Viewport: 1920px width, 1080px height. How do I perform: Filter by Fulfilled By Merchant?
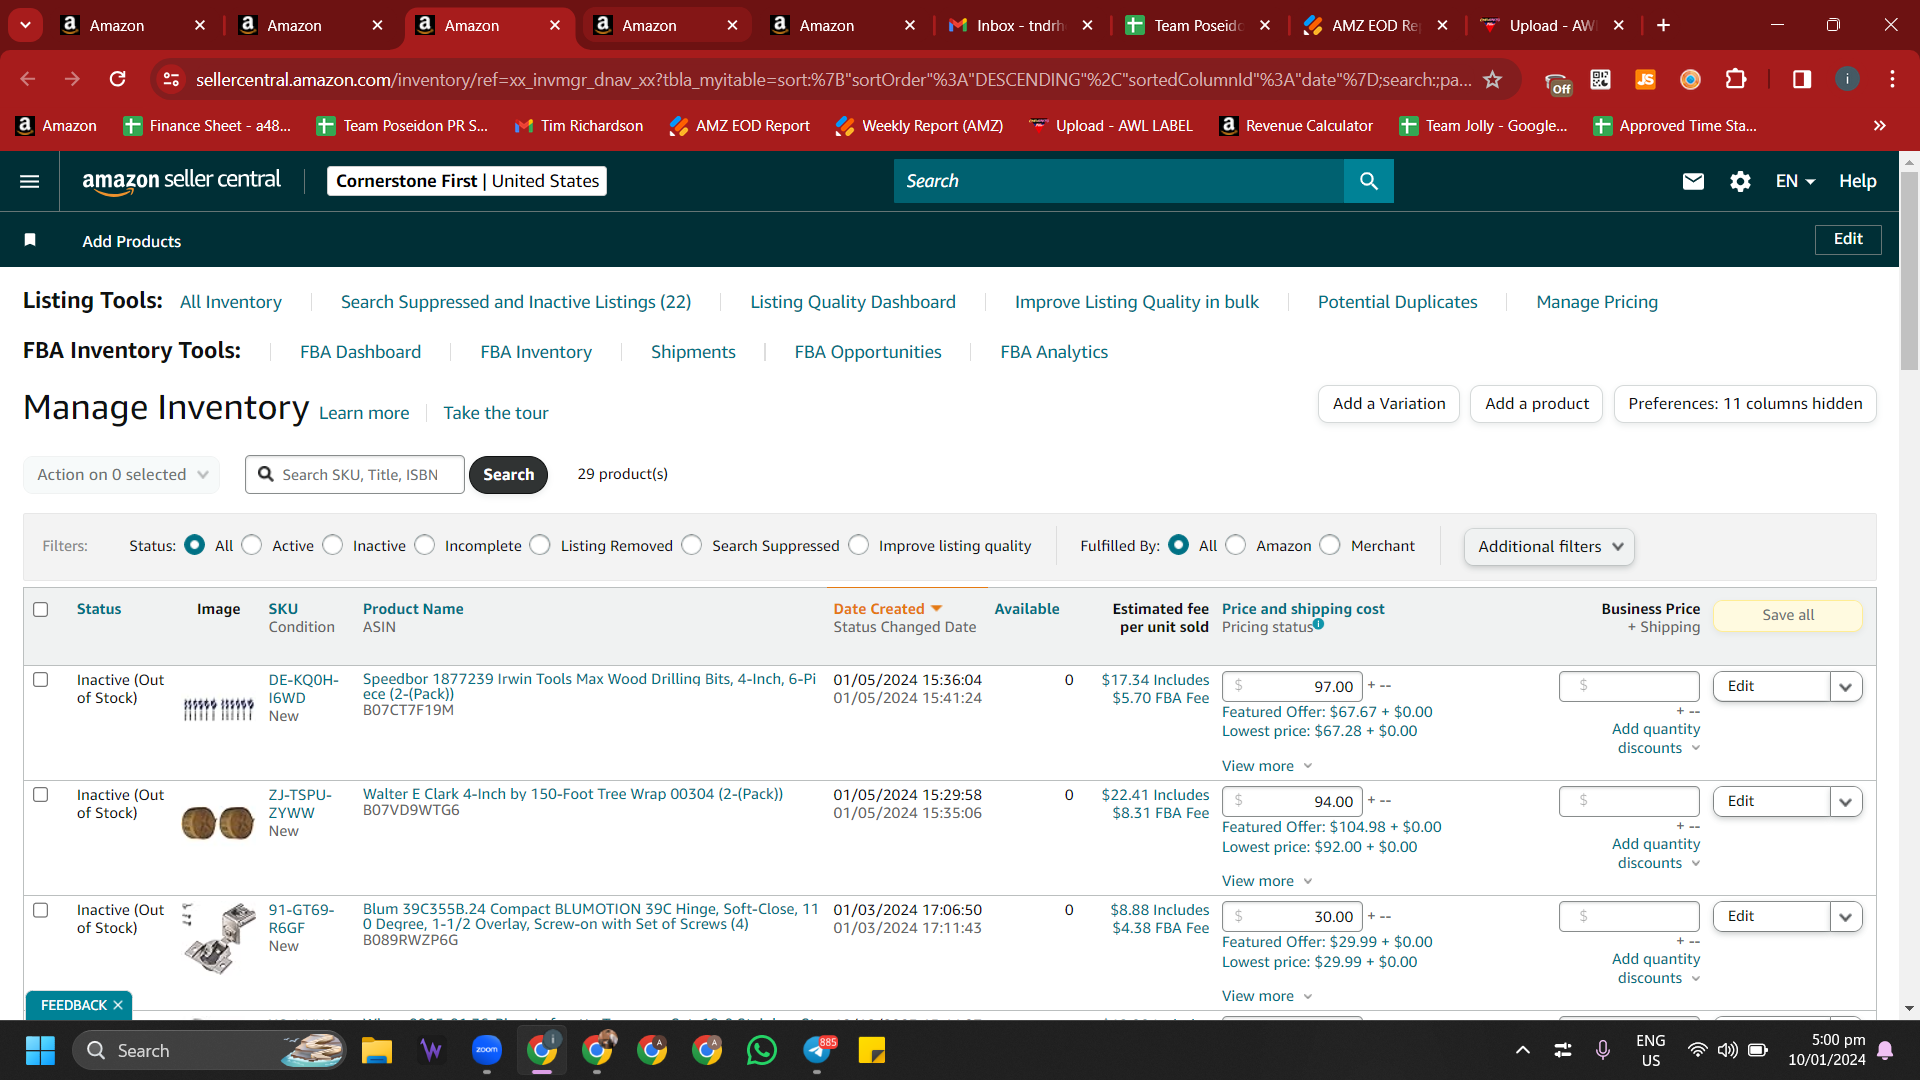(1330, 545)
